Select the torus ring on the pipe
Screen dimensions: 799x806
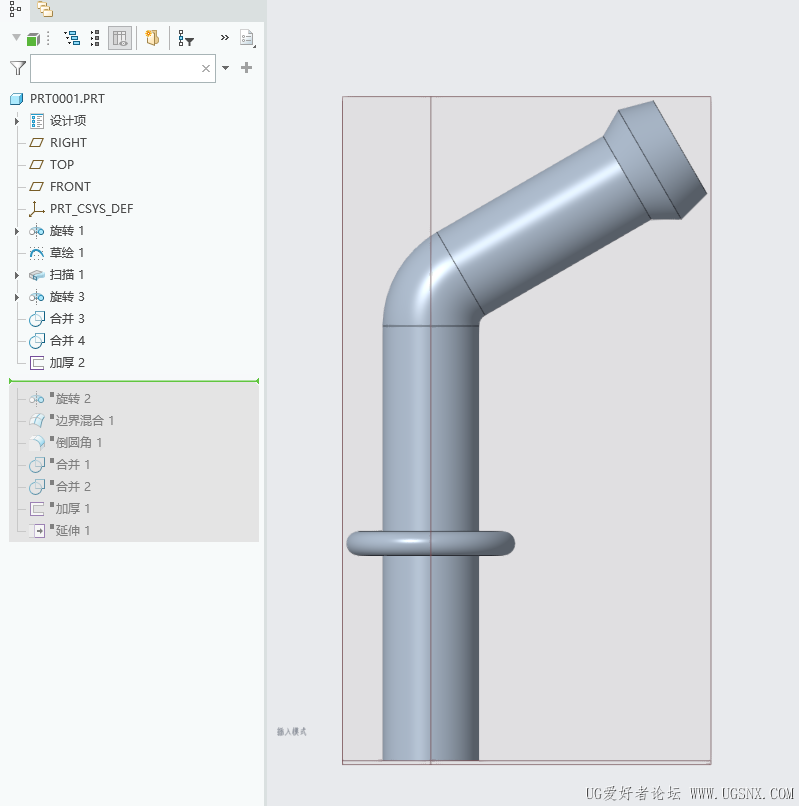pyautogui.click(x=431, y=543)
